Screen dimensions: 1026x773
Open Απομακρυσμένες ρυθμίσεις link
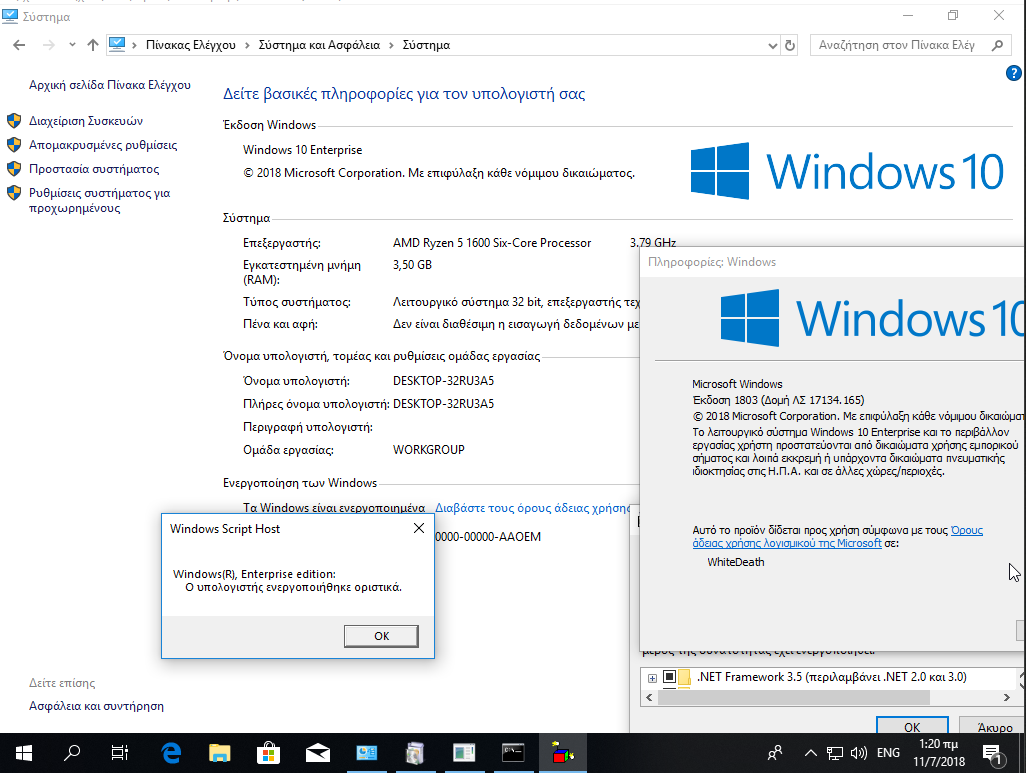[x=103, y=145]
